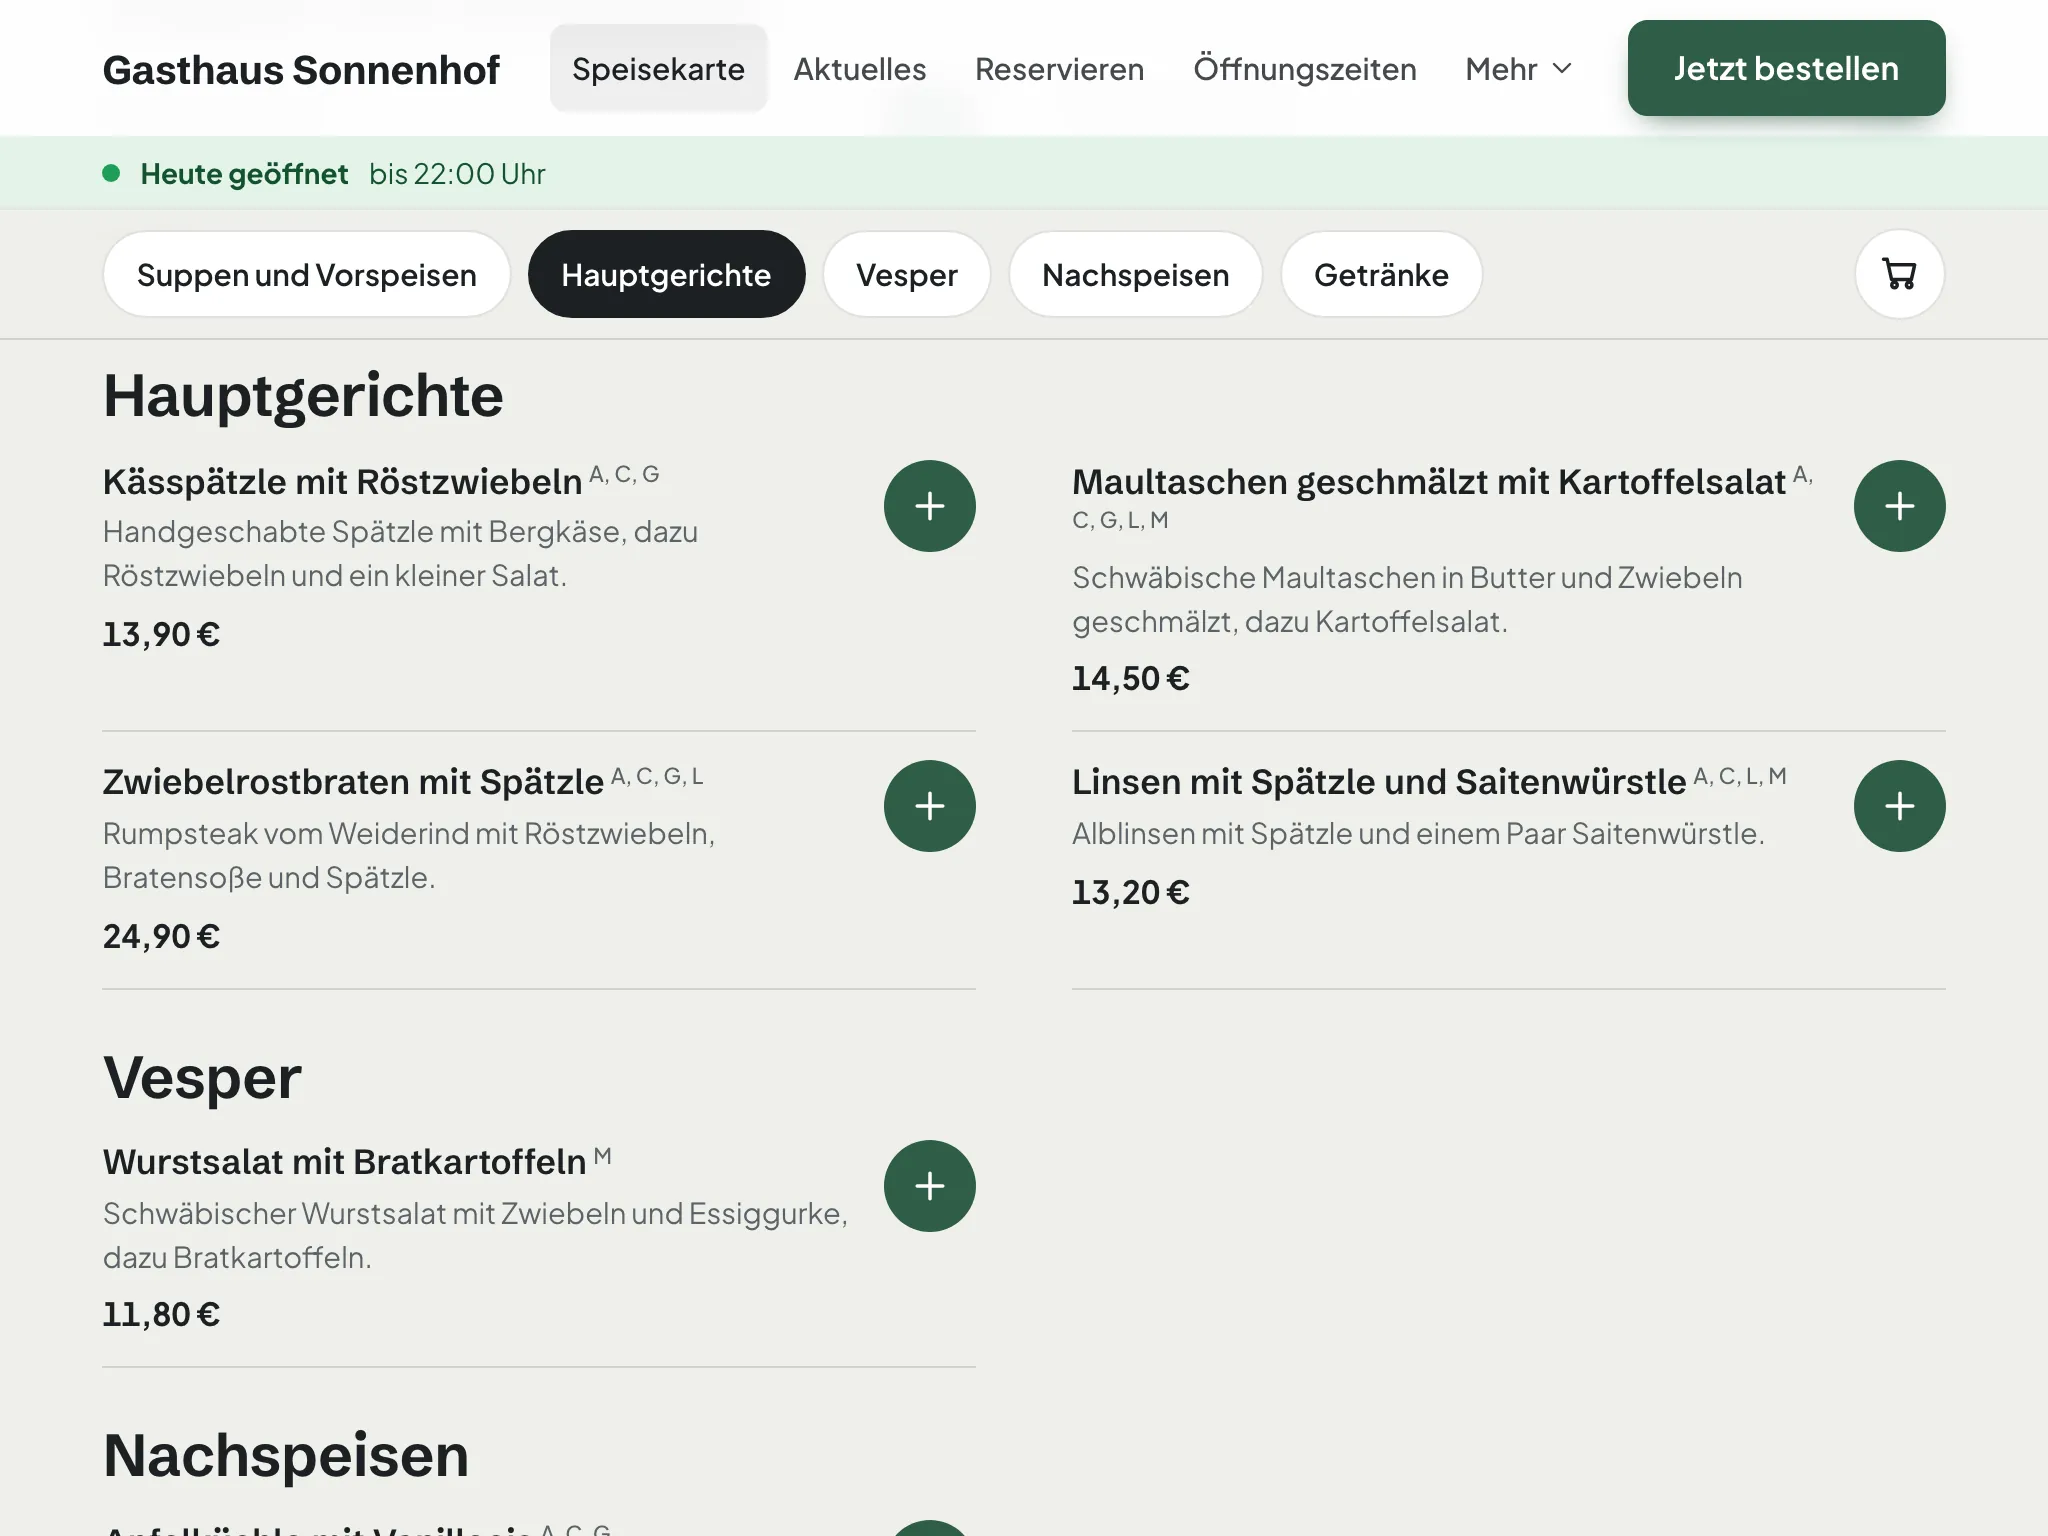Click the Jetzt bestellen button

(1786, 68)
